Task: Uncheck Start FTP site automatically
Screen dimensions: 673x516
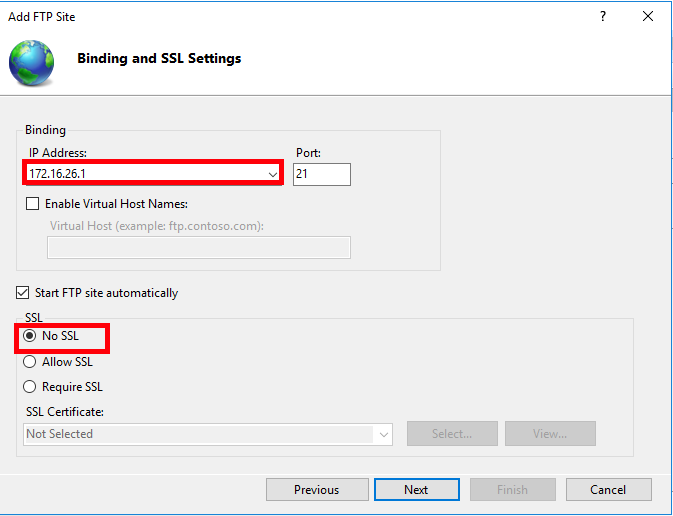Action: [23, 293]
